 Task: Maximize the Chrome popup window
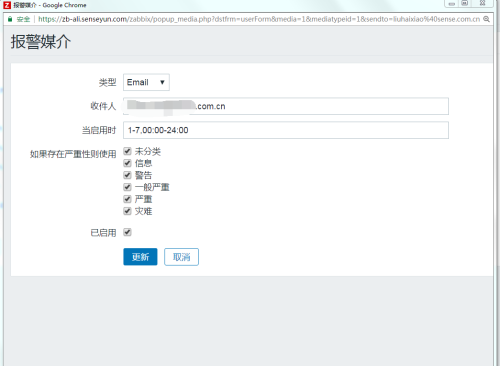[465, 3]
